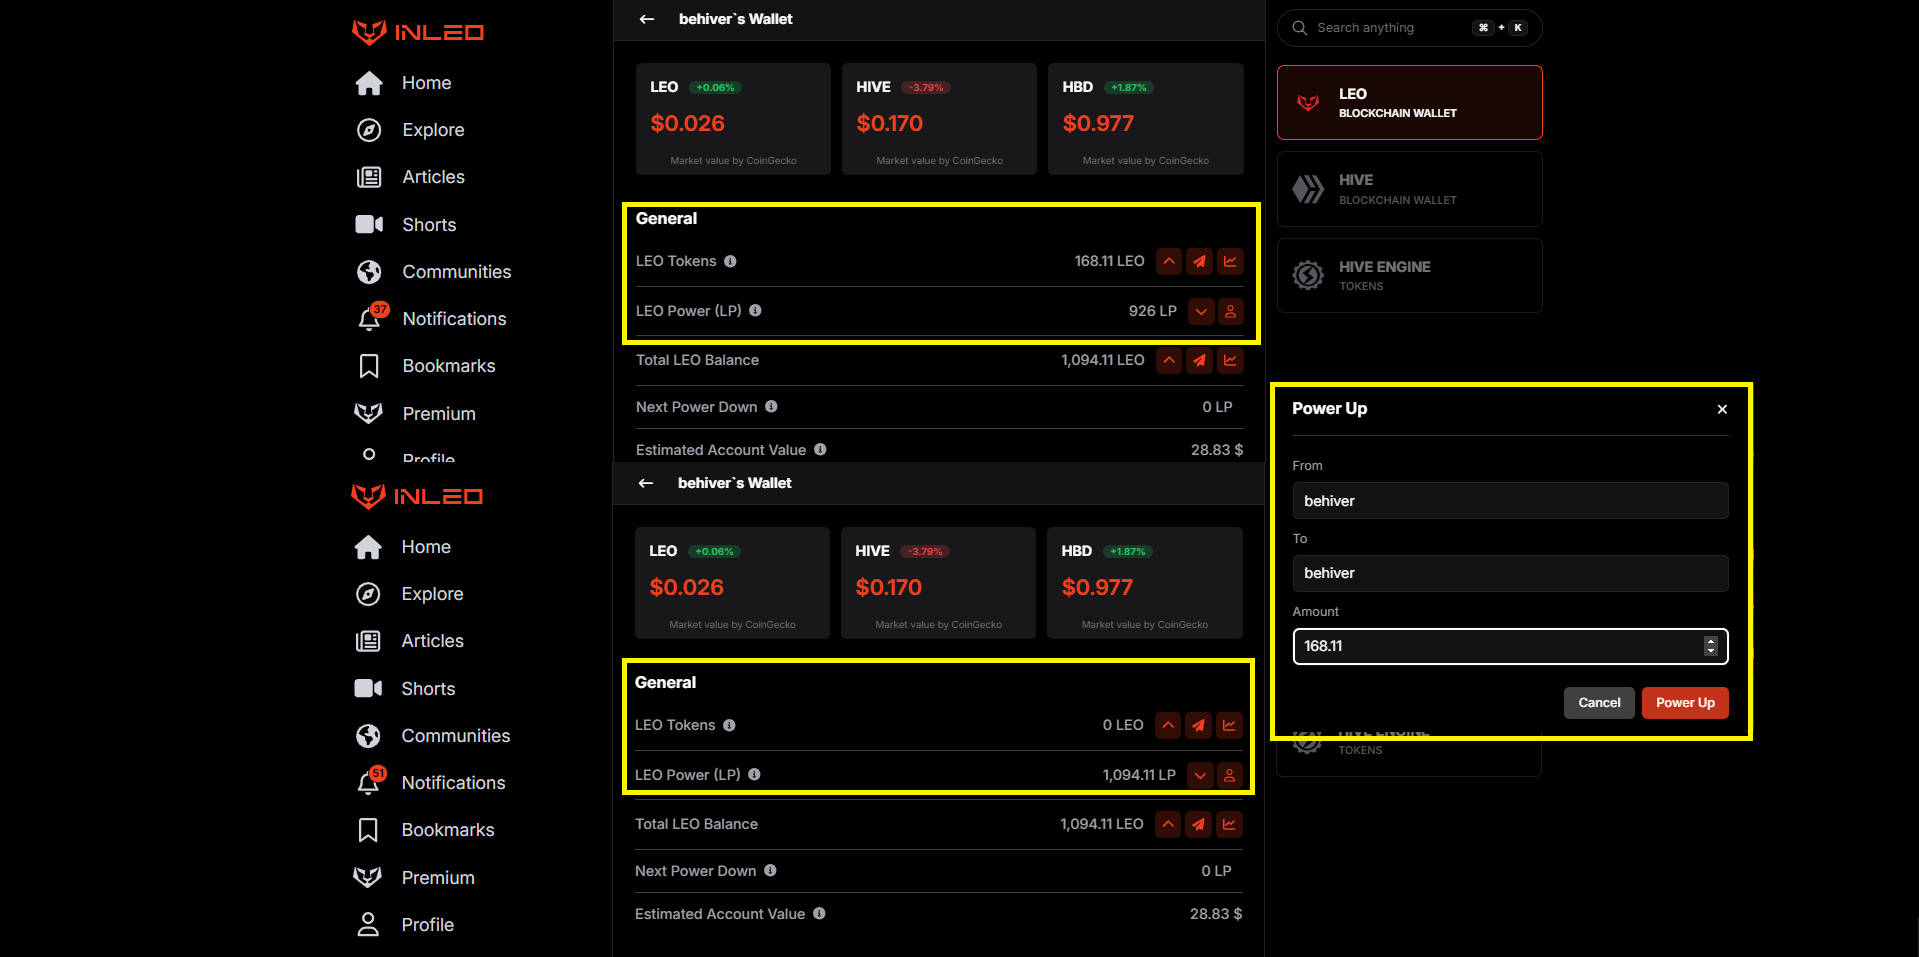Click the power down arrow in the 926 LP row
Viewport: 1919px width, 957px height.
[1201, 312]
